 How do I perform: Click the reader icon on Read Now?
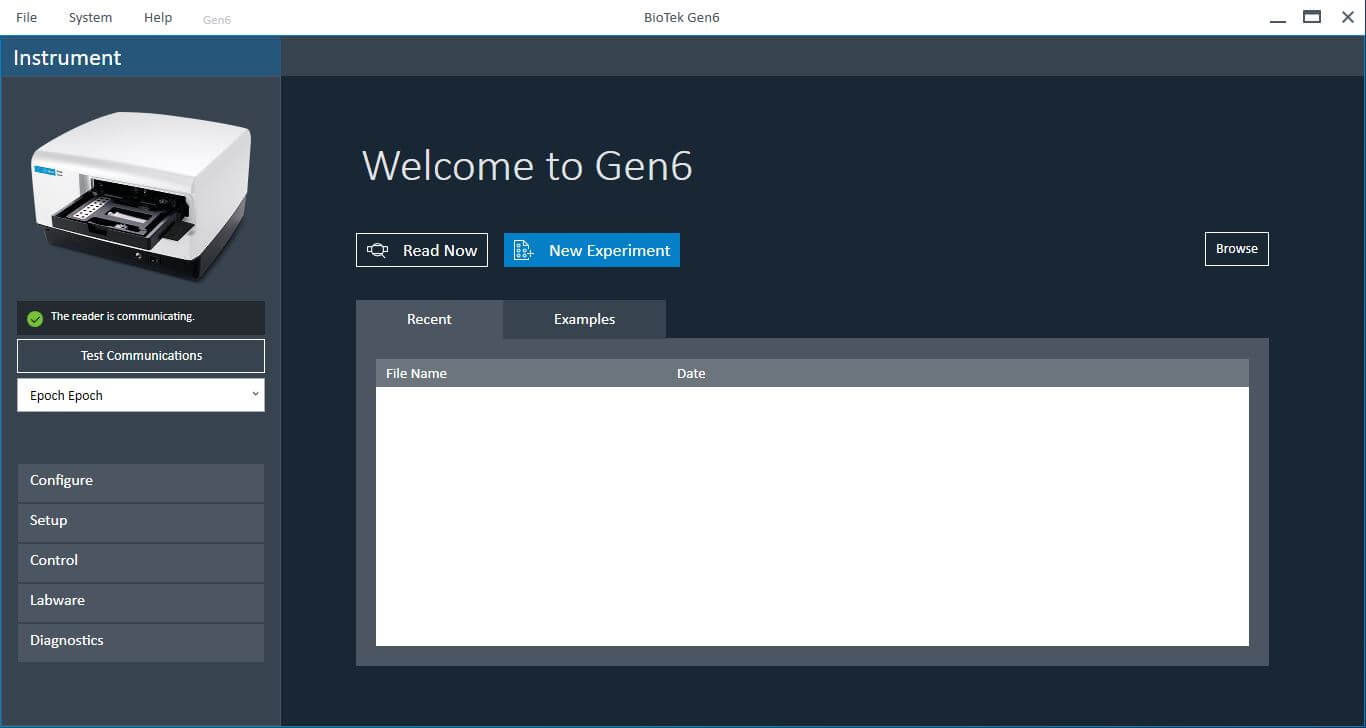point(378,250)
